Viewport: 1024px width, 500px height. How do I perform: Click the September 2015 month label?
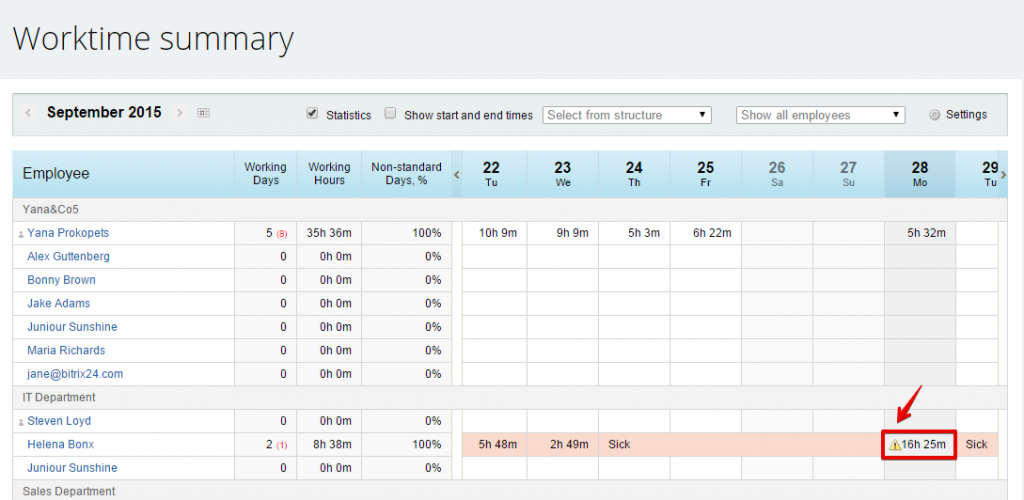click(104, 112)
